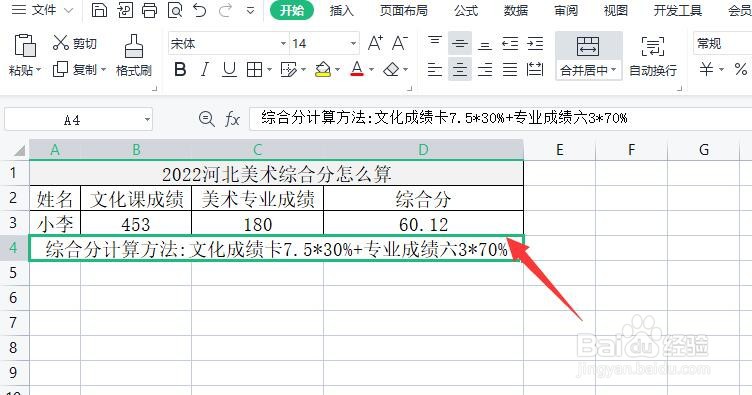Expand the font size 14 dropdown
This screenshot has width=752, height=395.
point(353,44)
